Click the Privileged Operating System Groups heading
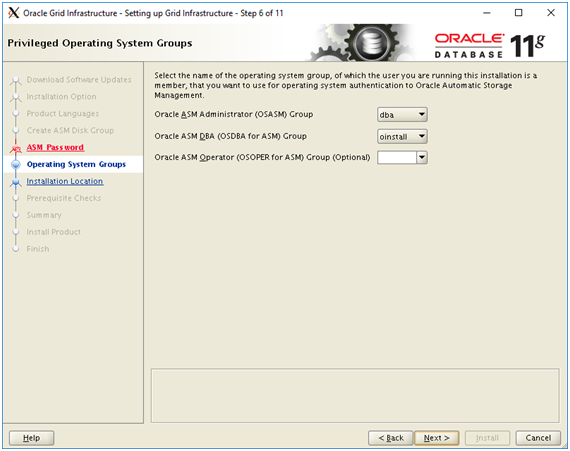Screen dimensions: 570x451 click(x=100, y=43)
